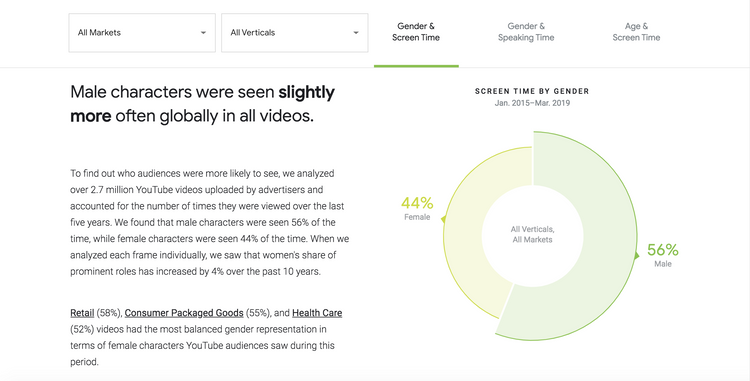
Task: Click the Jan. 2015–Mar. 2019 date range
Action: 532,103
